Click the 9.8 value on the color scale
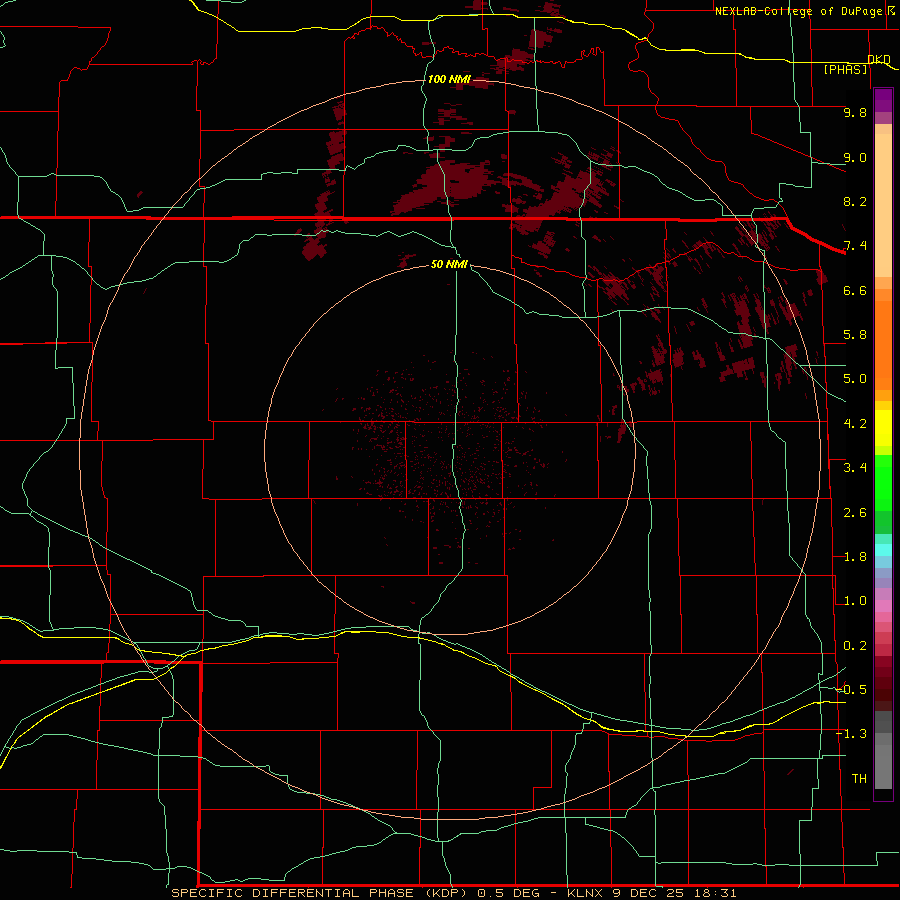This screenshot has width=900, height=900. click(x=855, y=112)
